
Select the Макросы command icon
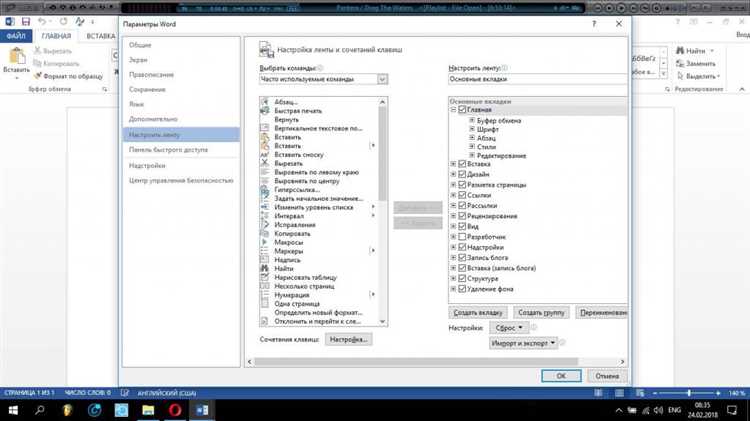(x=265, y=242)
